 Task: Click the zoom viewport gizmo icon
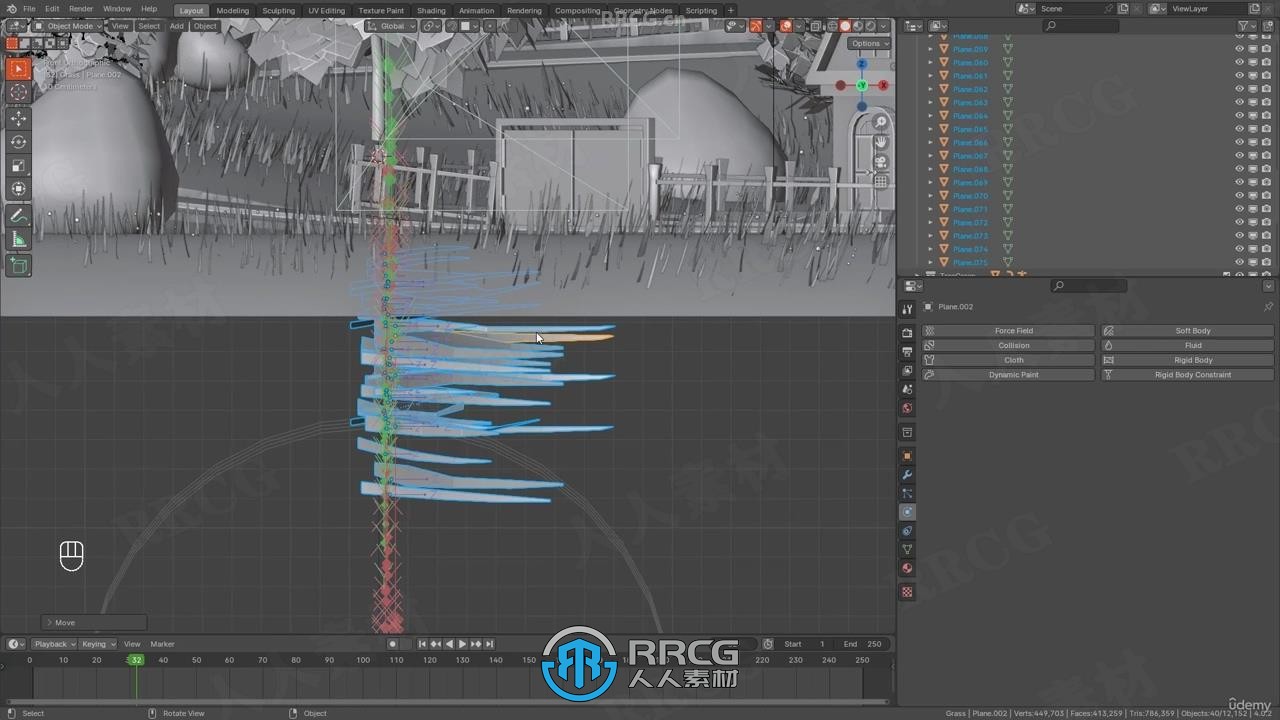click(x=881, y=122)
